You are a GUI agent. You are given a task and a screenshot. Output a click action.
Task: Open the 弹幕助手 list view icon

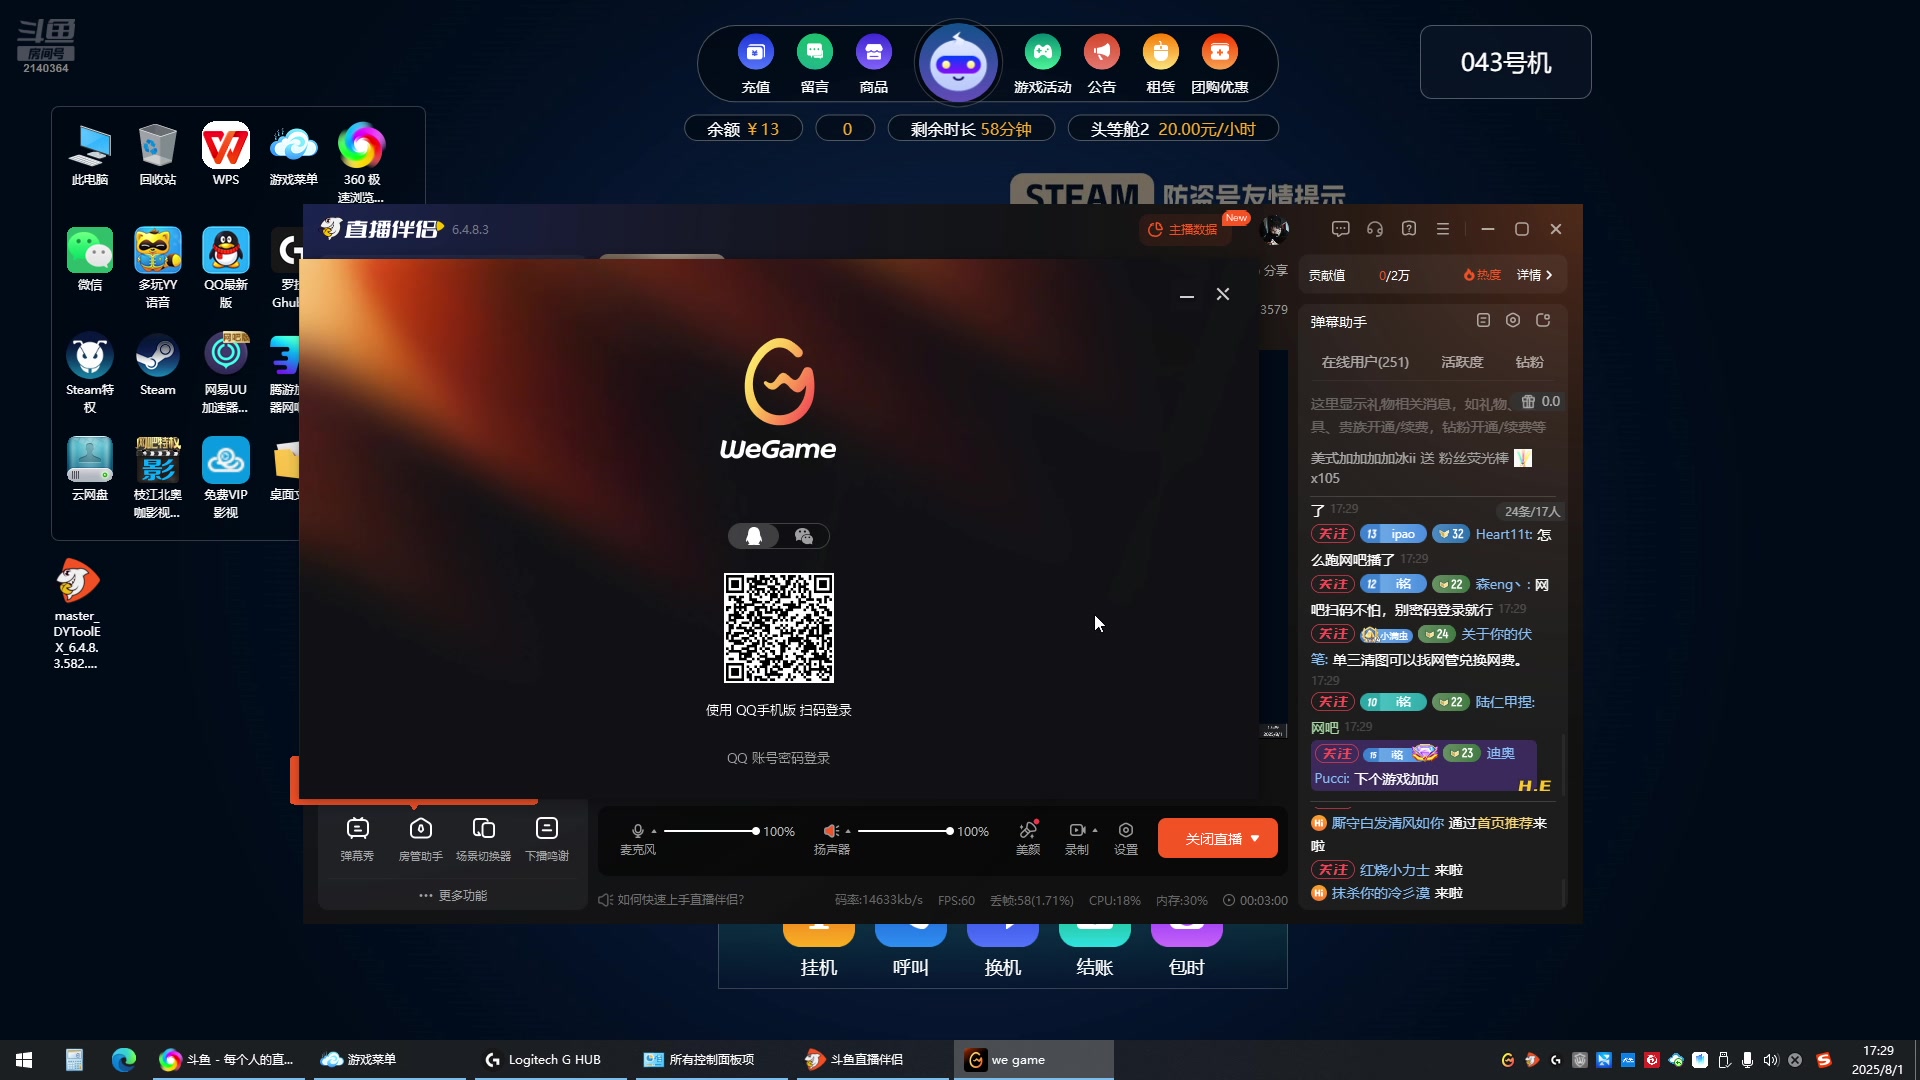tap(1483, 320)
